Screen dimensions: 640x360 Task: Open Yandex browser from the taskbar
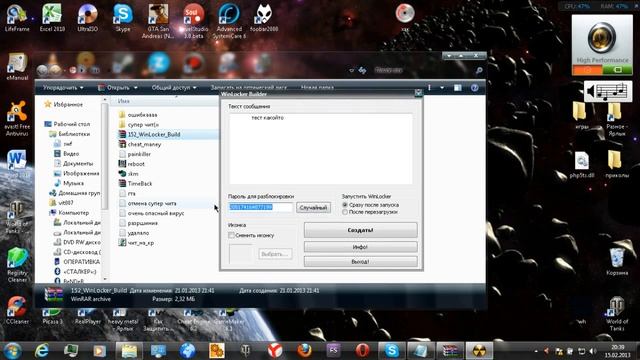point(275,351)
